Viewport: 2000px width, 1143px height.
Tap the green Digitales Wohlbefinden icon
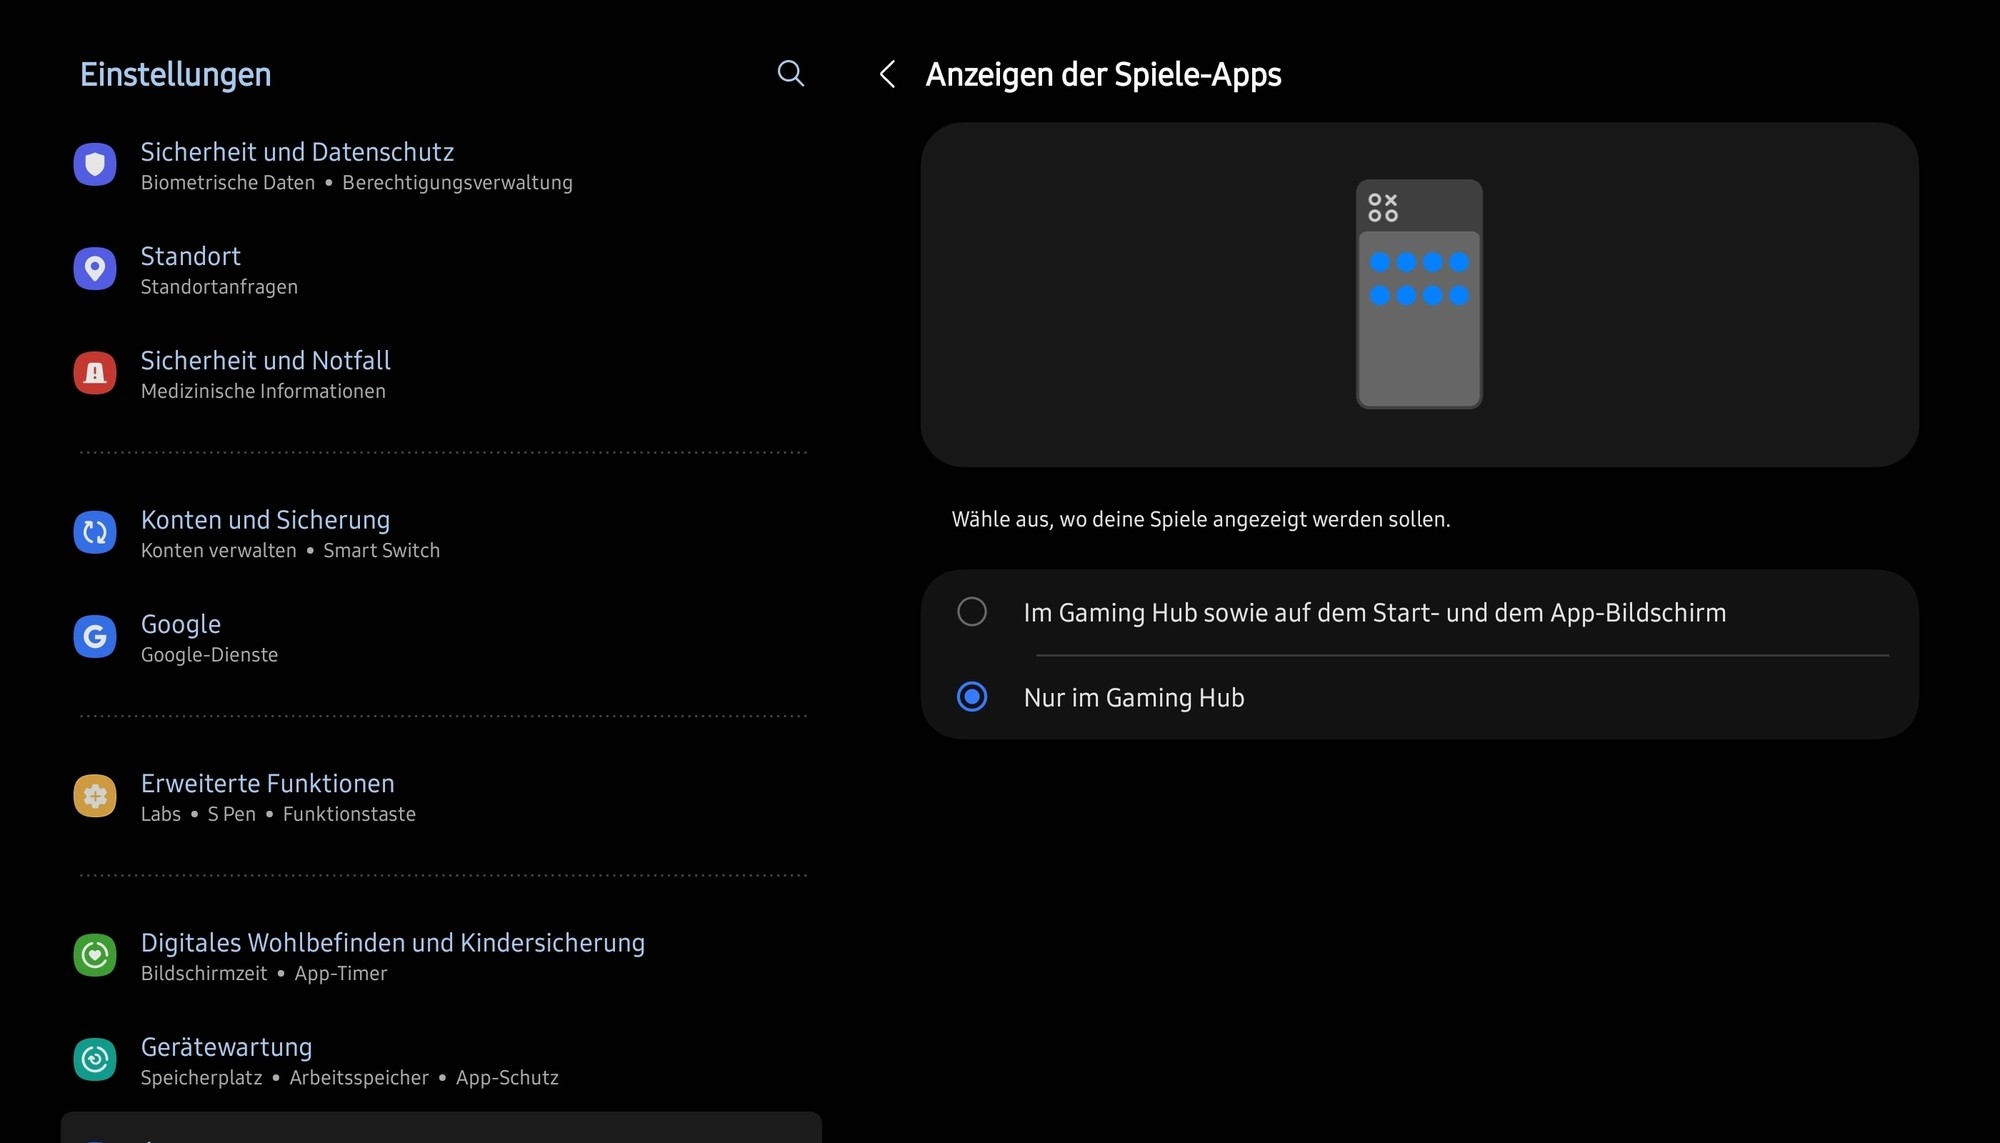(95, 955)
